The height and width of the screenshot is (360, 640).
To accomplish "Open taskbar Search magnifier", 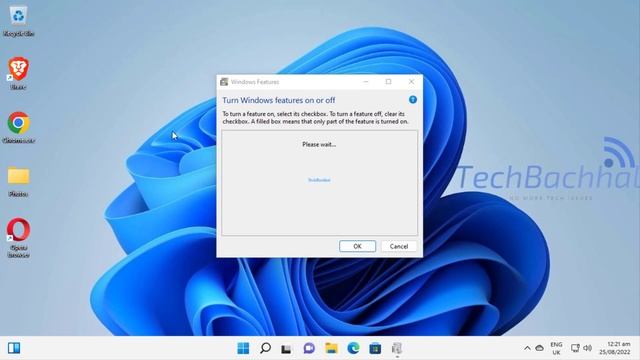I will 265,348.
